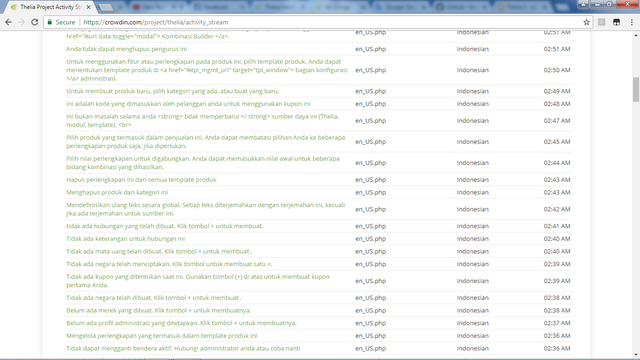Click Indonesian in 'Hapus perlengkapan ini' row
640x360 pixels.
point(473,180)
